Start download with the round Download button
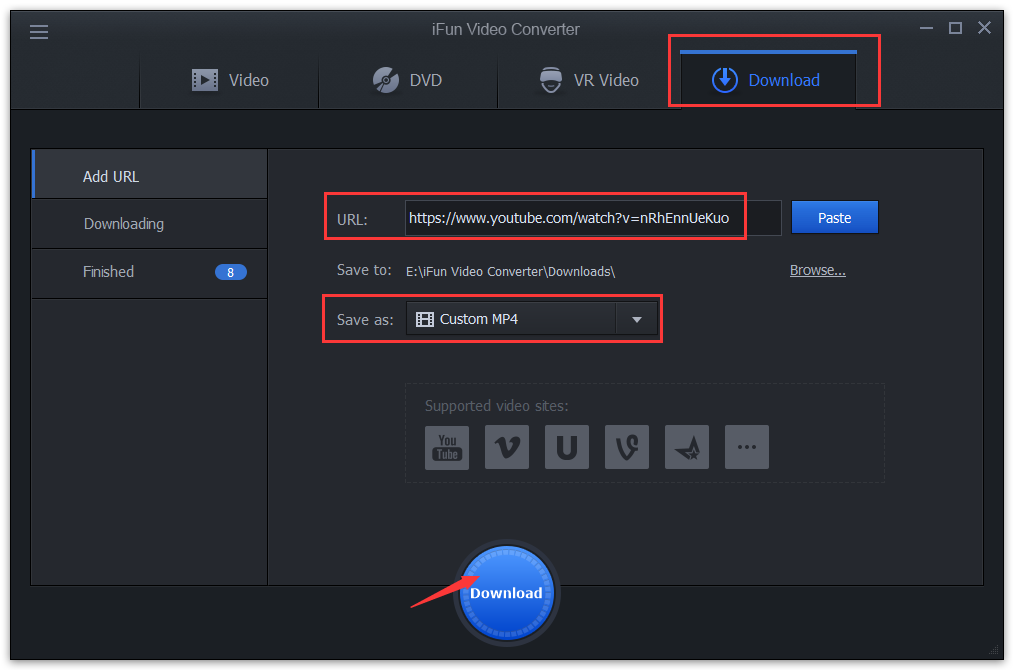This screenshot has height=670, width=1014. click(x=506, y=593)
